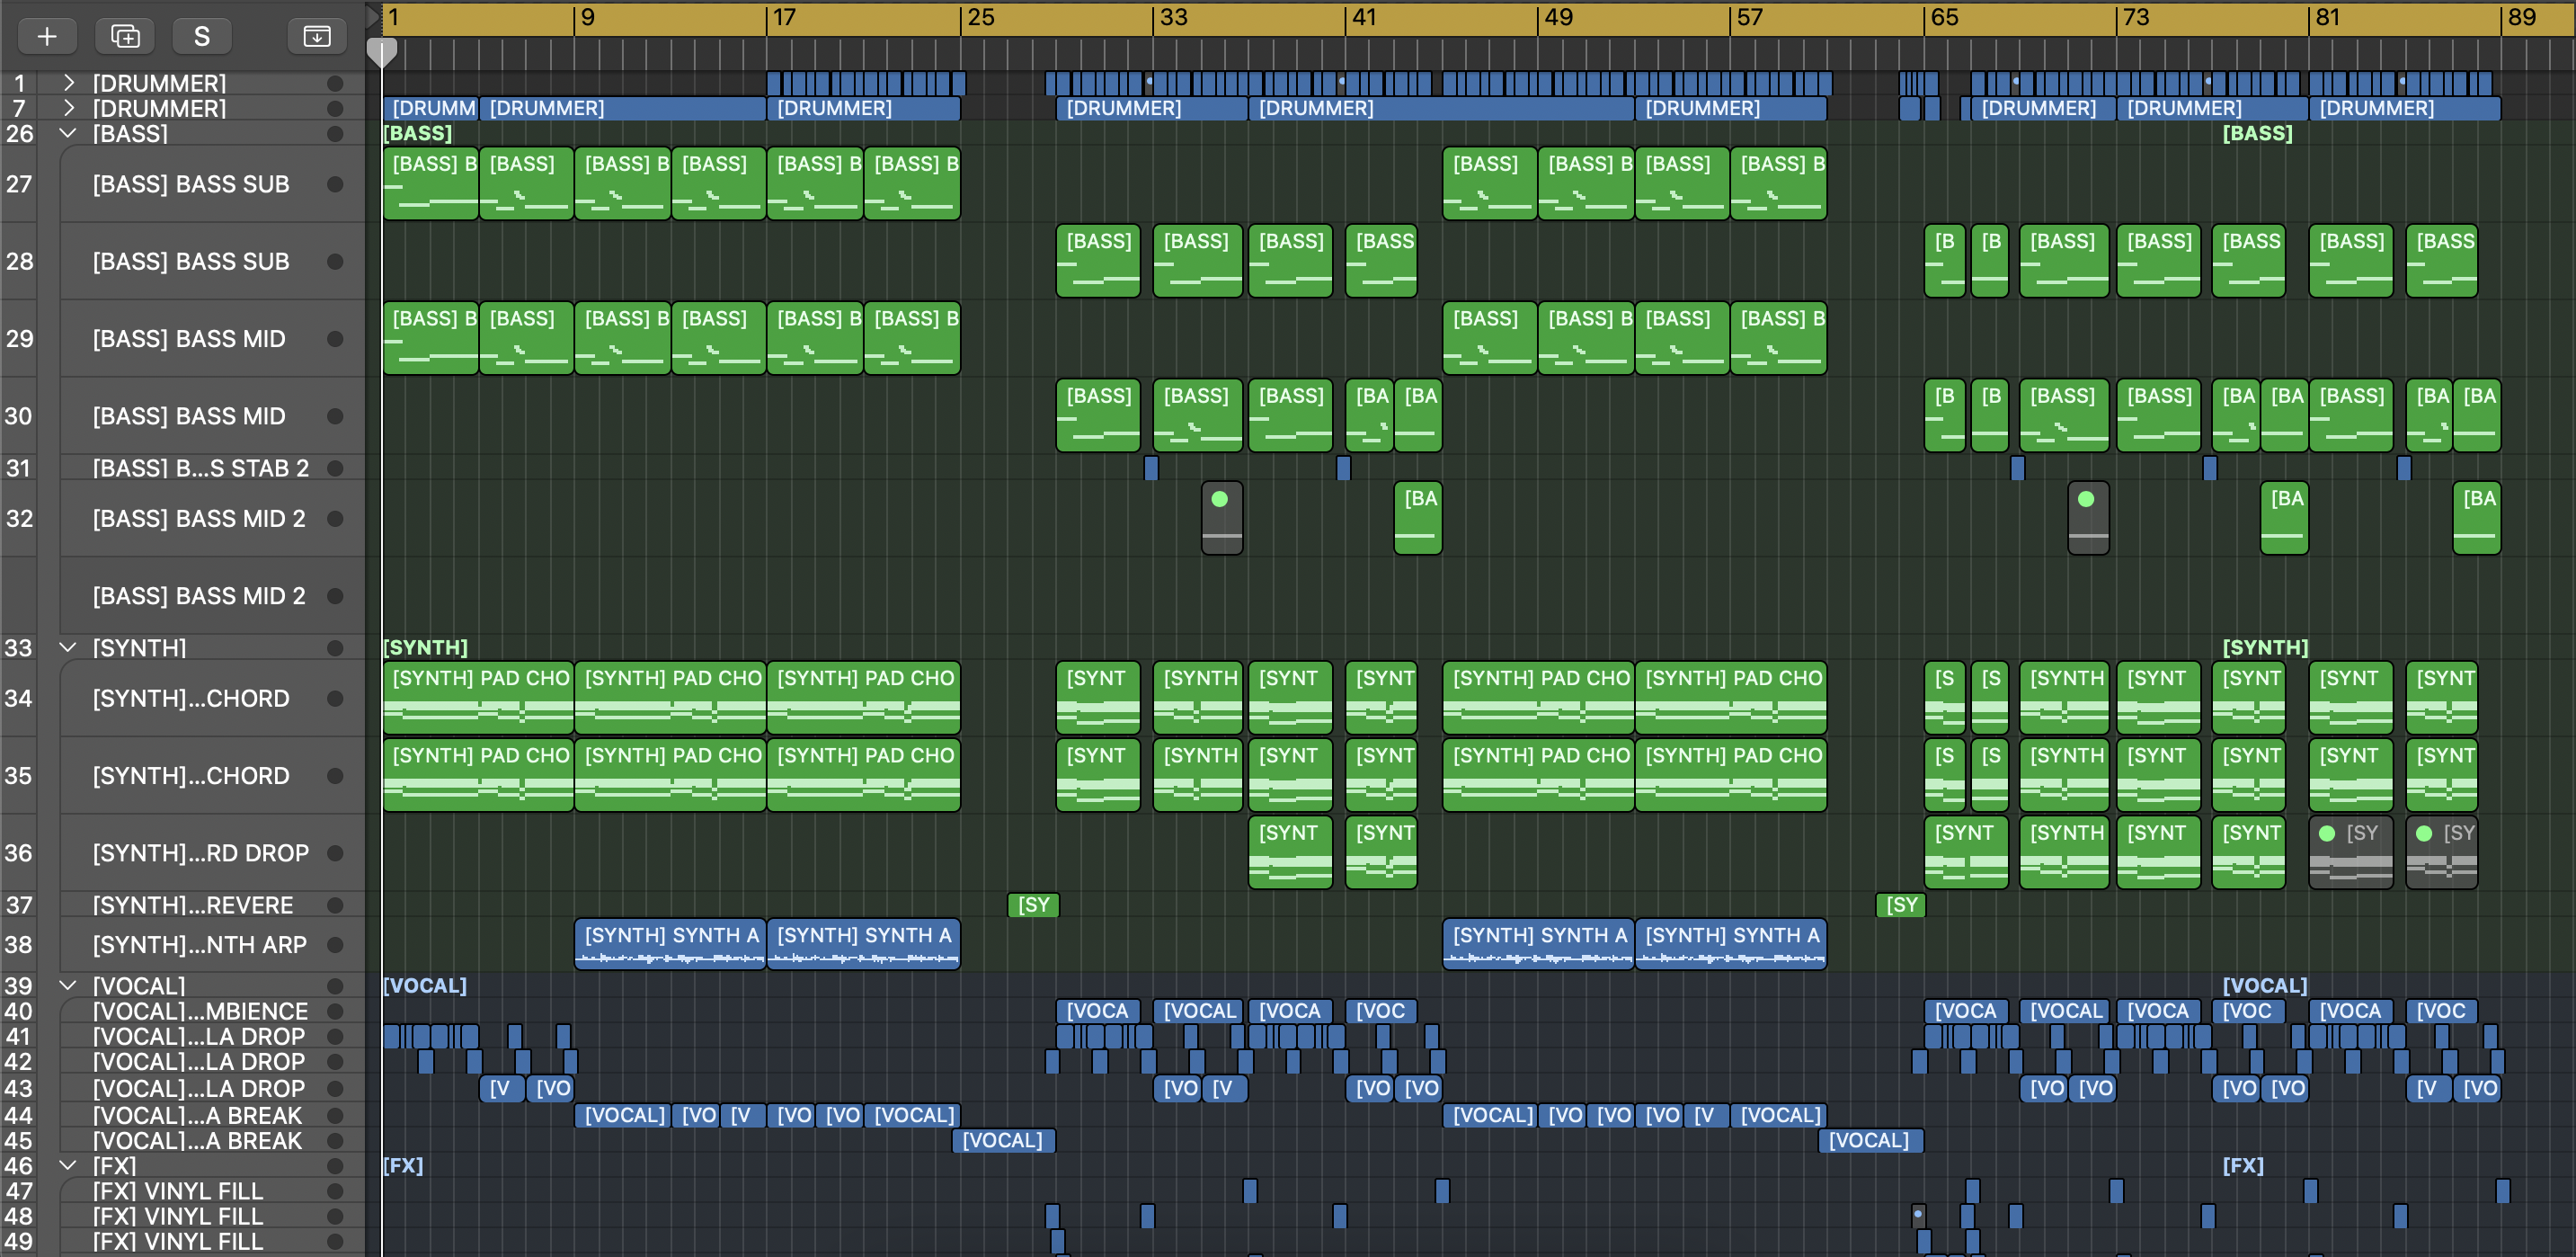
Task: Toggle the global solo S button
Action: (202, 36)
